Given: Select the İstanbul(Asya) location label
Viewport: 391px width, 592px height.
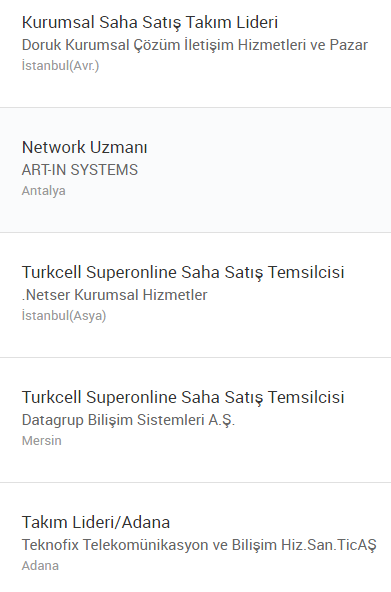Looking at the screenshot, I should tap(64, 316).
